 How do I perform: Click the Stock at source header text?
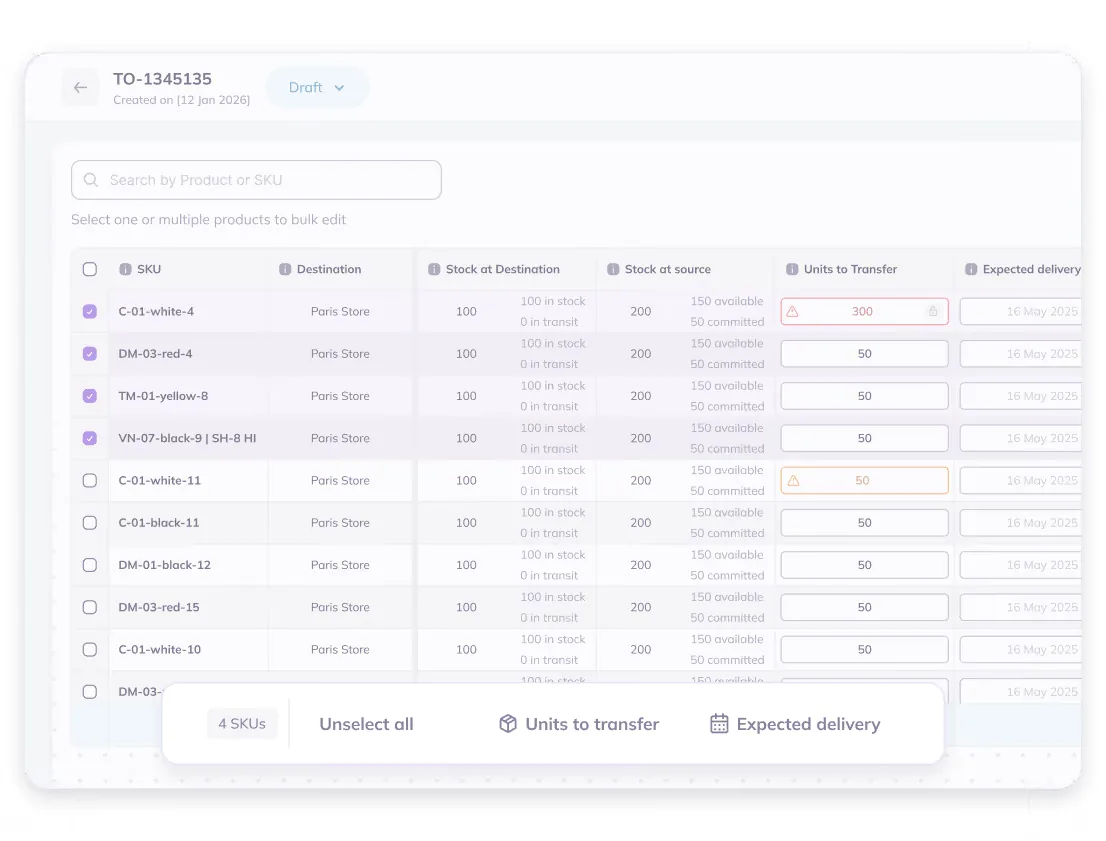click(x=667, y=270)
